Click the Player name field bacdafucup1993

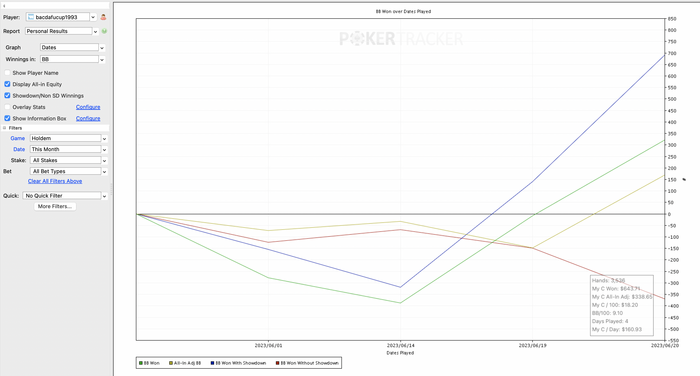pos(58,17)
